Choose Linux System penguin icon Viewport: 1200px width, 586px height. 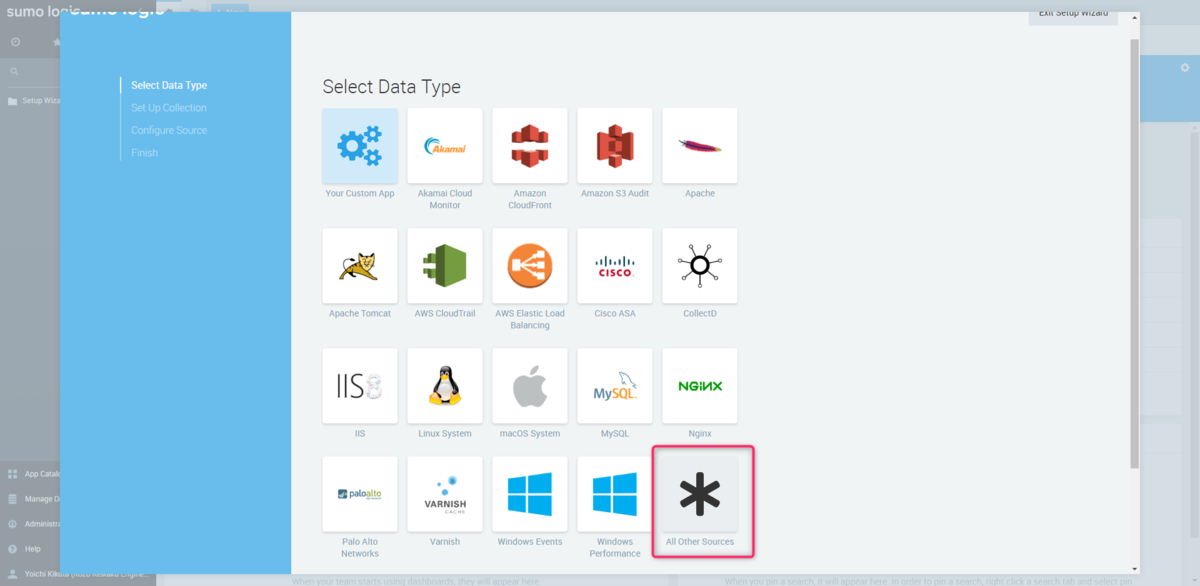445,386
